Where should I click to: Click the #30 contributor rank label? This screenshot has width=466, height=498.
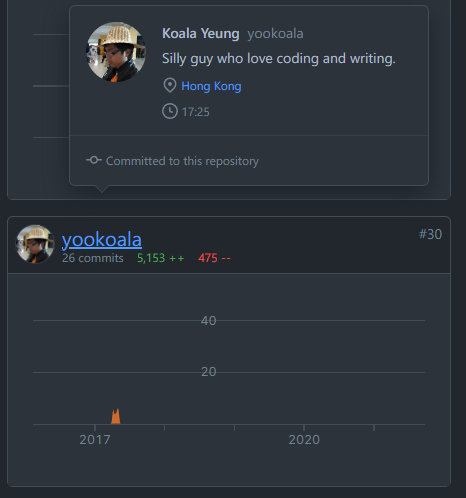pyautogui.click(x=430, y=234)
